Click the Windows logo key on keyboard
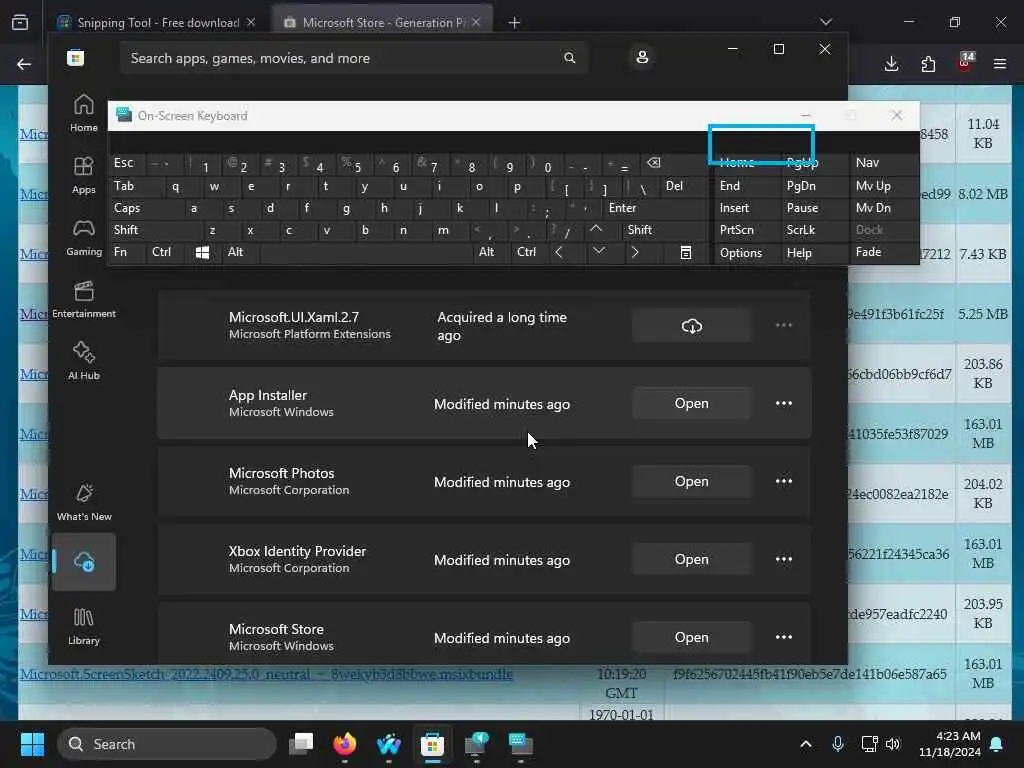Viewport: 1024px width, 768px height. pos(202,252)
